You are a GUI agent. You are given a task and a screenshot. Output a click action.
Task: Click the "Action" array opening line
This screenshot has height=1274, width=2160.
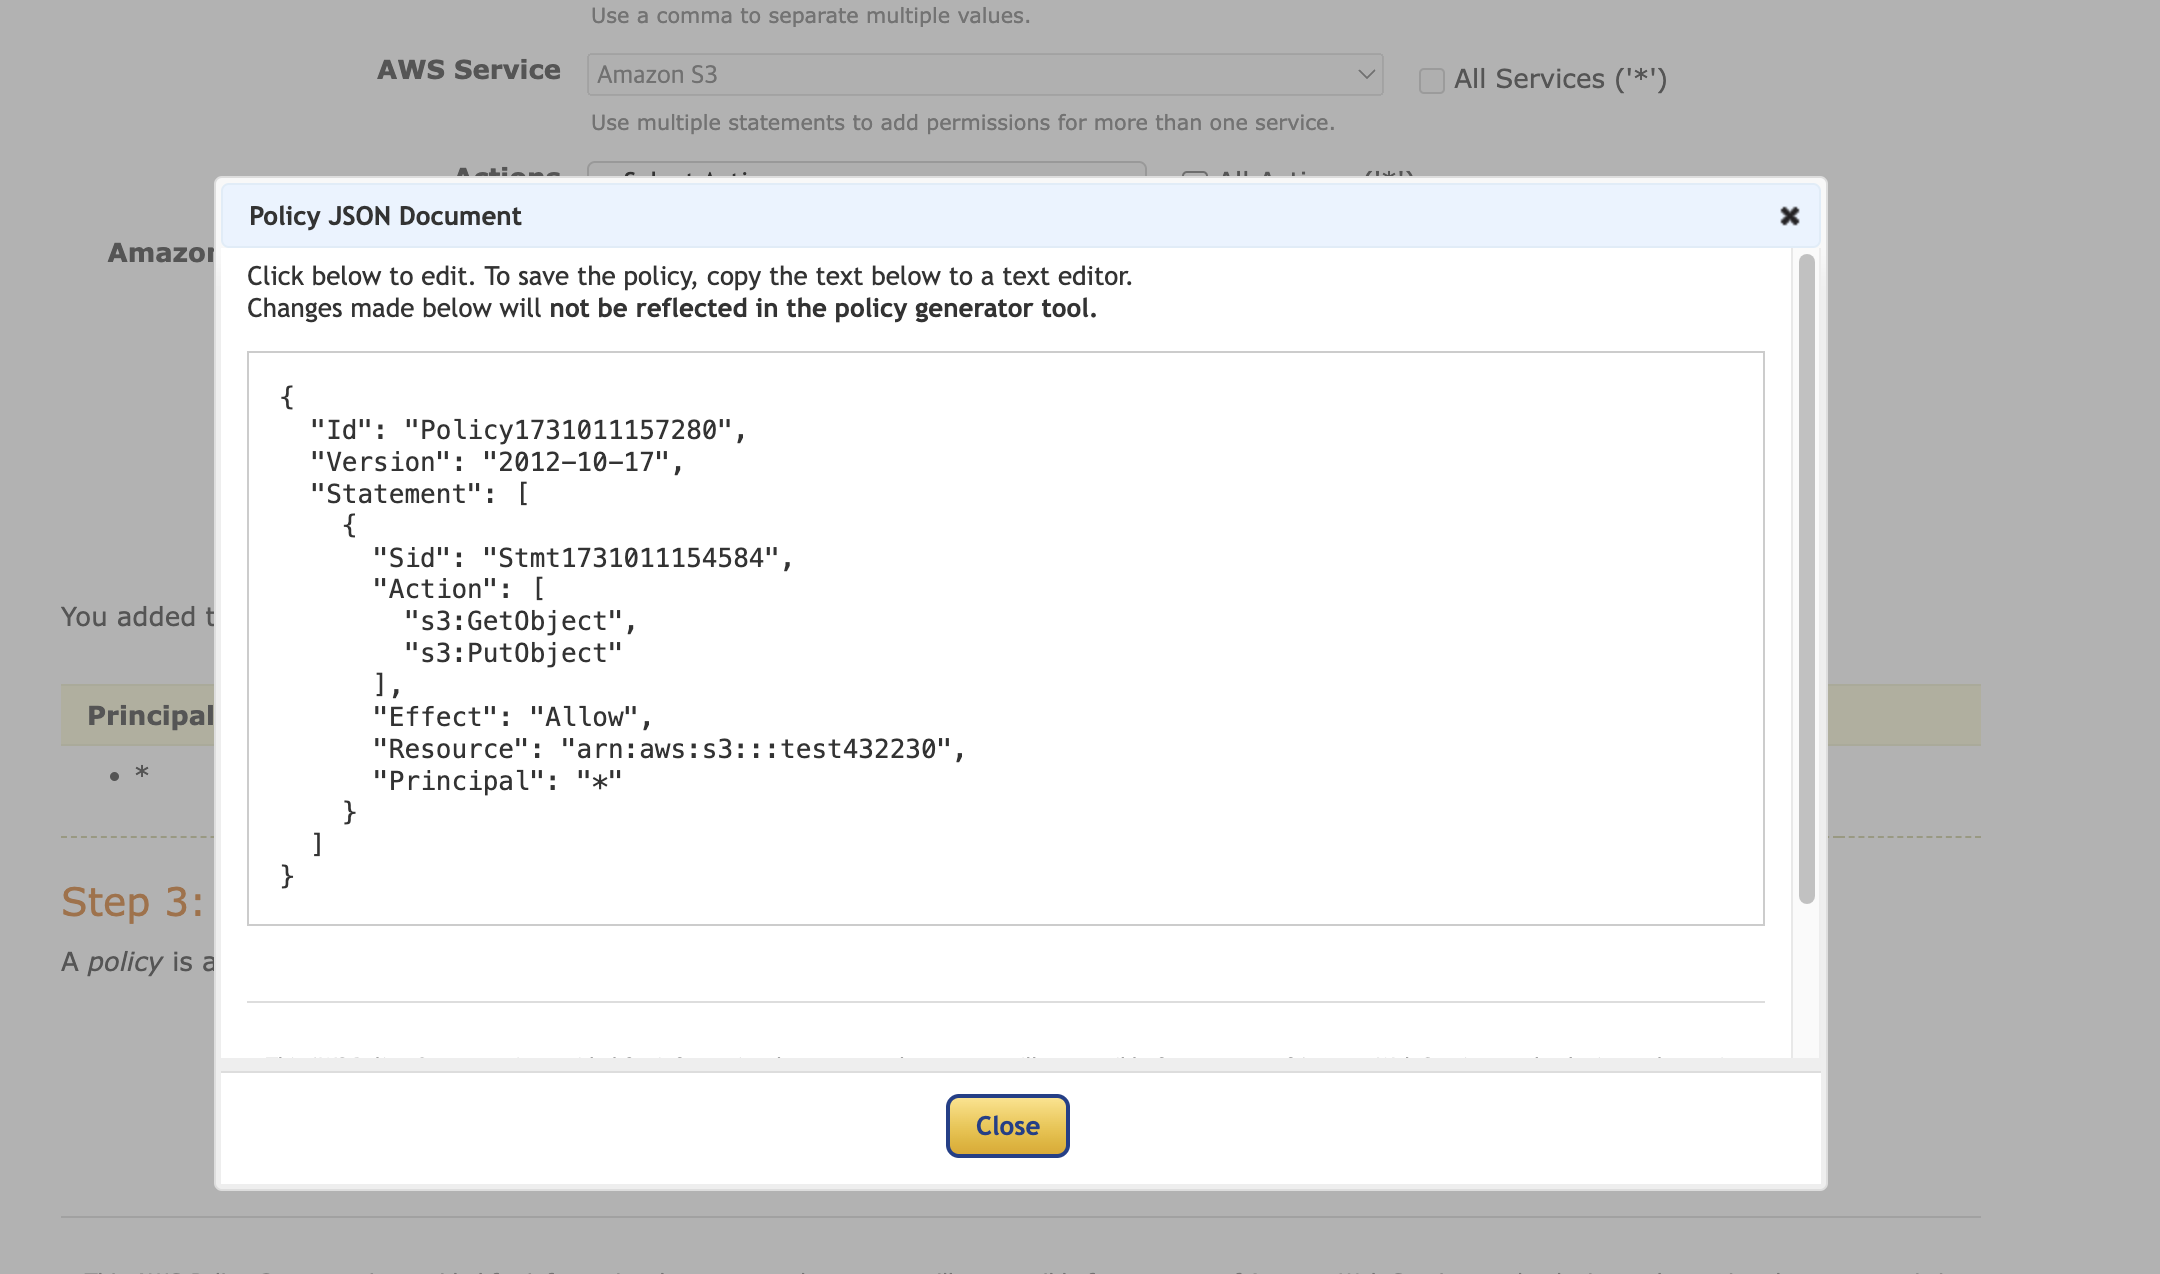click(458, 589)
